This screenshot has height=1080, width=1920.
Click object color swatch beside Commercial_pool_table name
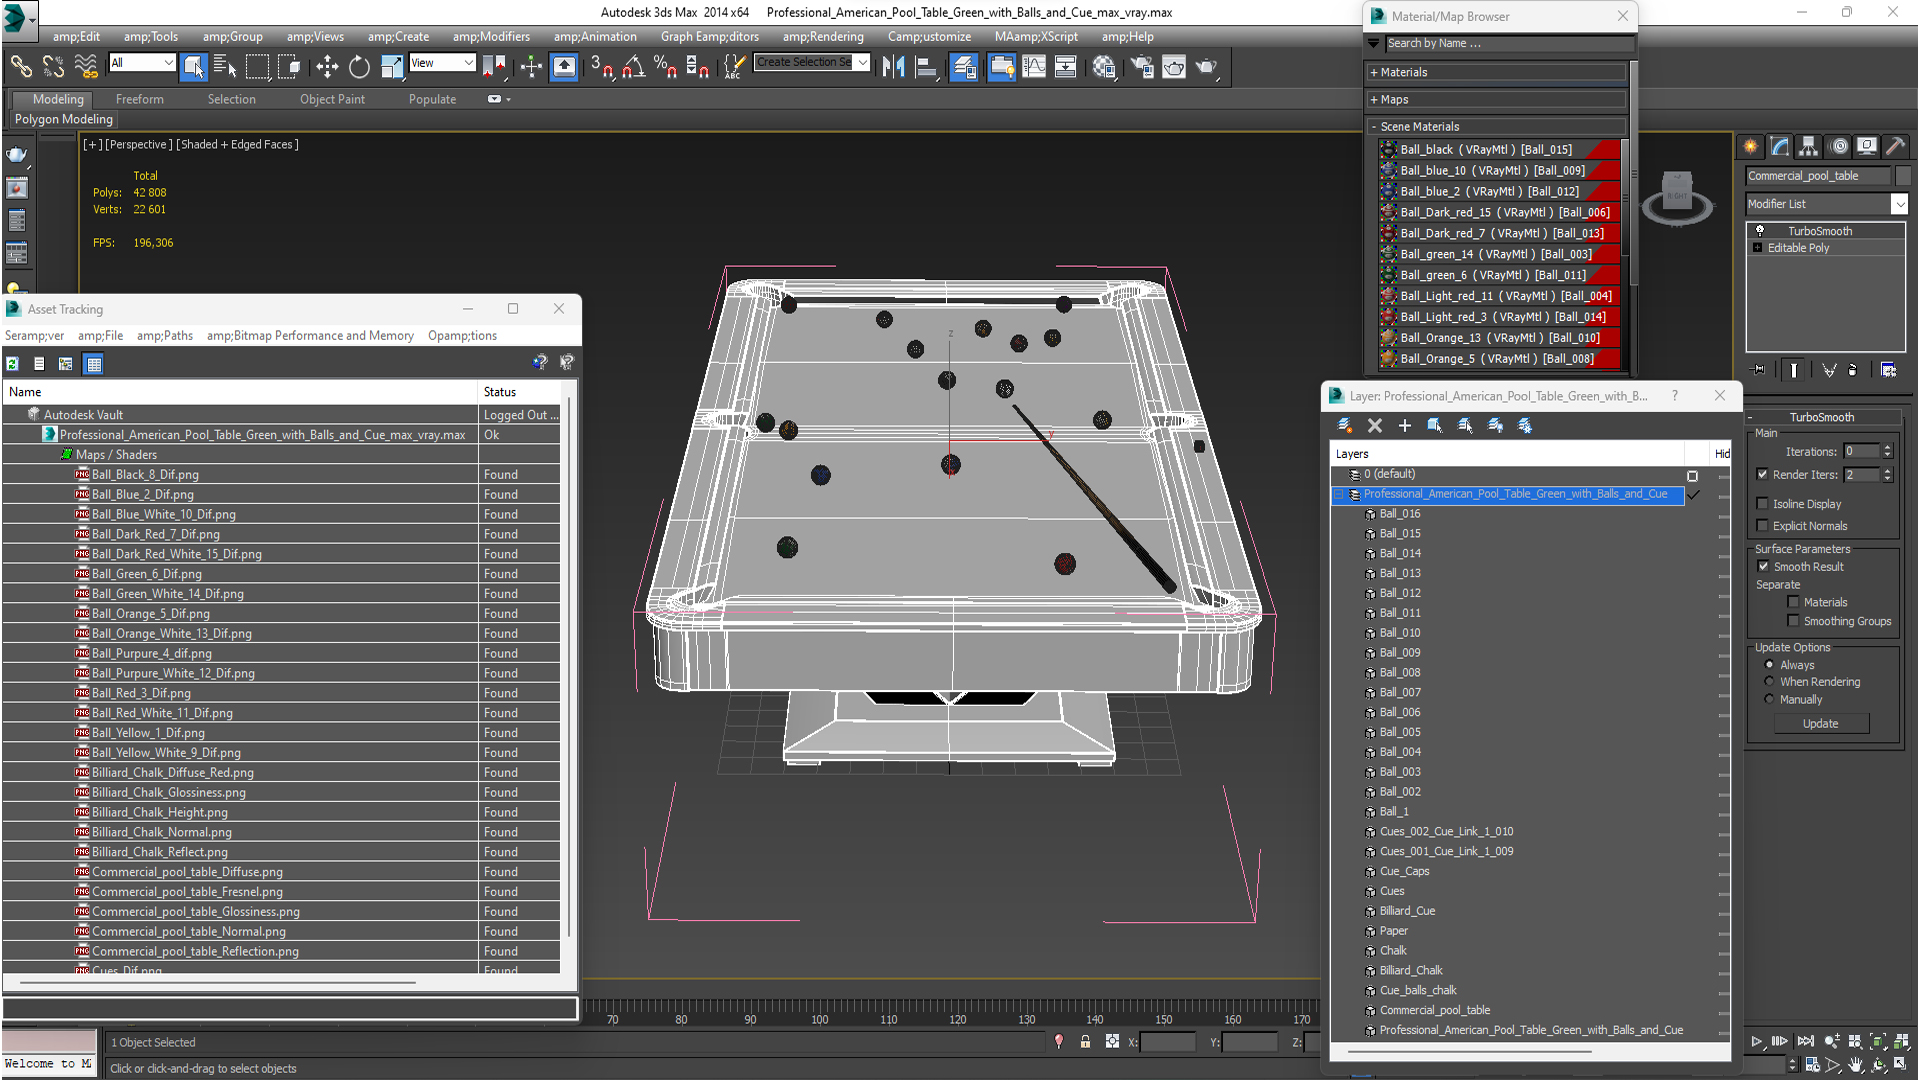tap(1903, 175)
